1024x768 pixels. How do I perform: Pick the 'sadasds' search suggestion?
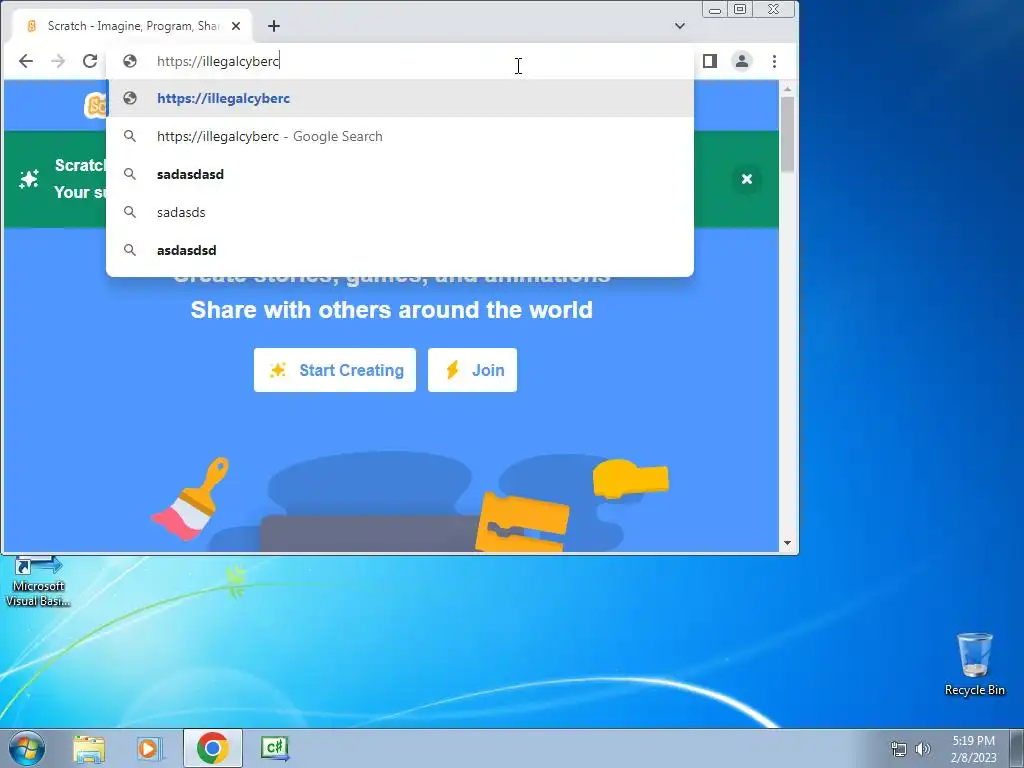point(400,212)
